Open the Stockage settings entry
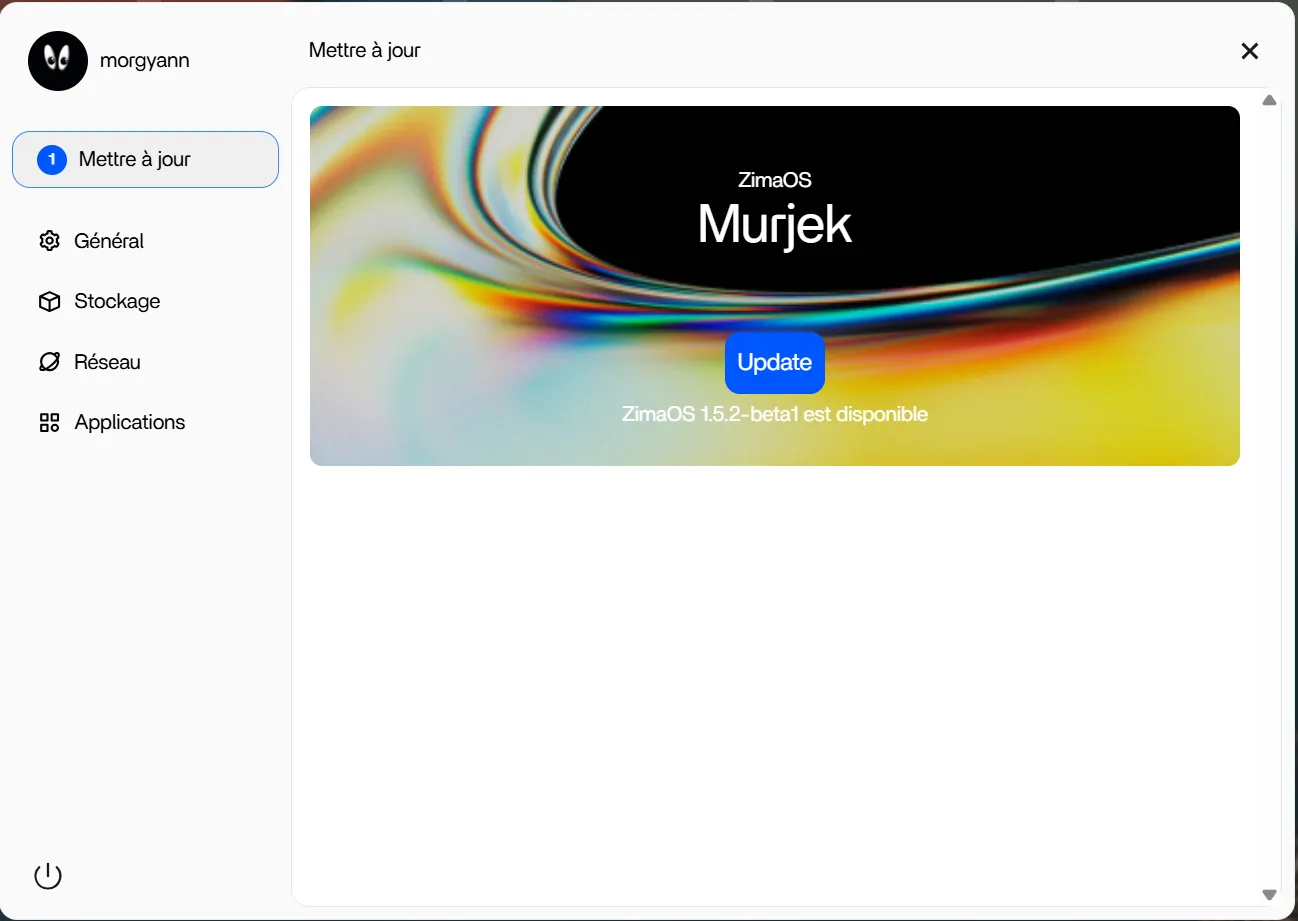The image size is (1298, 921). 117,301
